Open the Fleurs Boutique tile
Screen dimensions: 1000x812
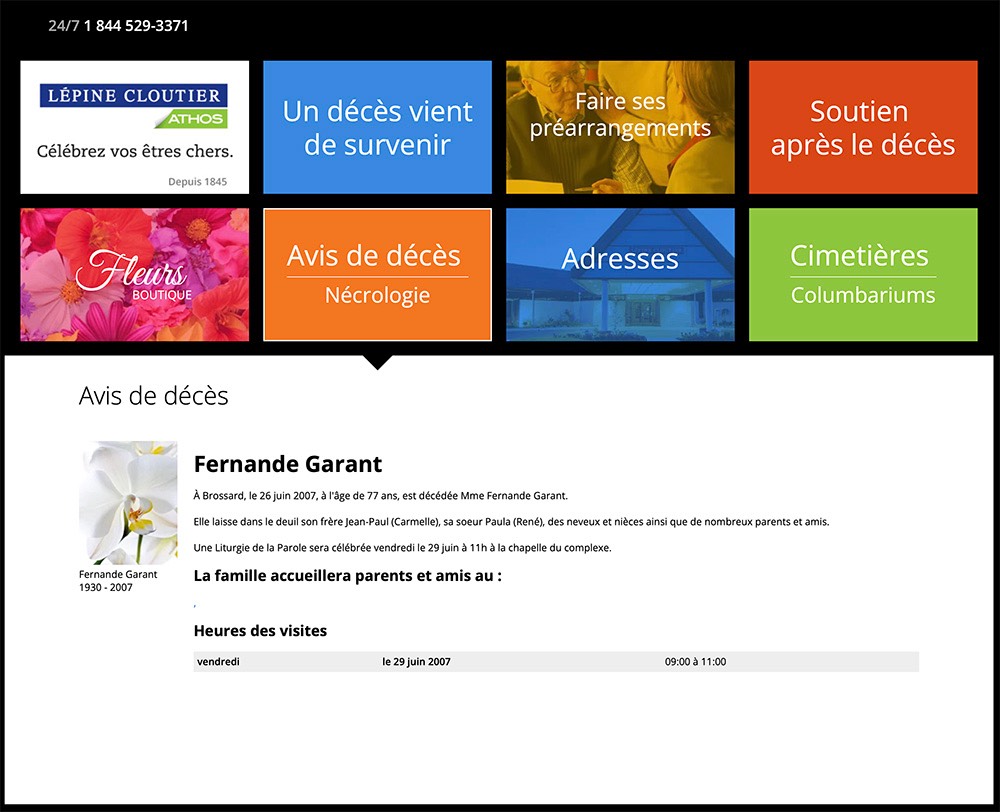[135, 274]
